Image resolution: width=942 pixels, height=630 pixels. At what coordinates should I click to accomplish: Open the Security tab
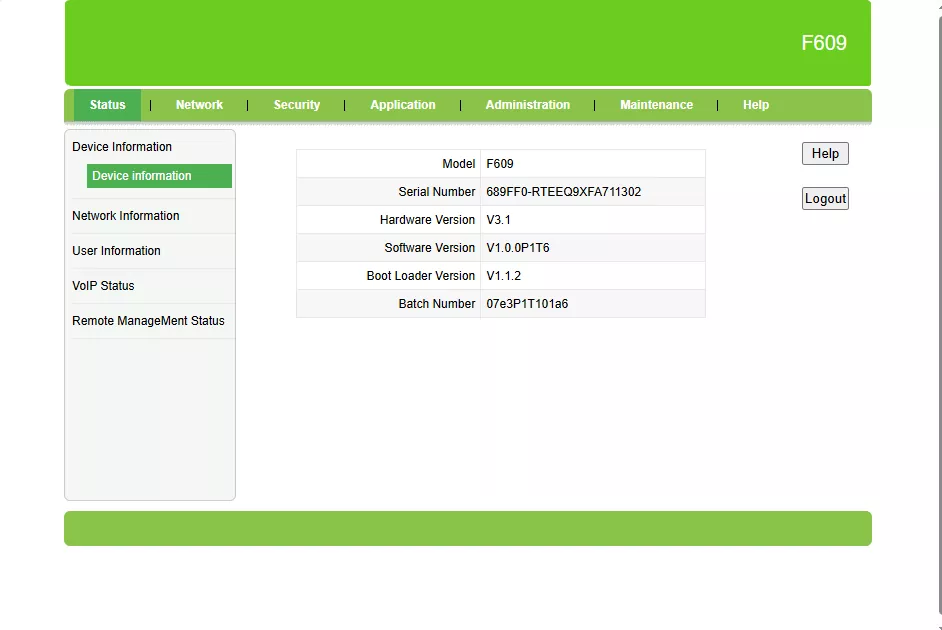[296, 105]
